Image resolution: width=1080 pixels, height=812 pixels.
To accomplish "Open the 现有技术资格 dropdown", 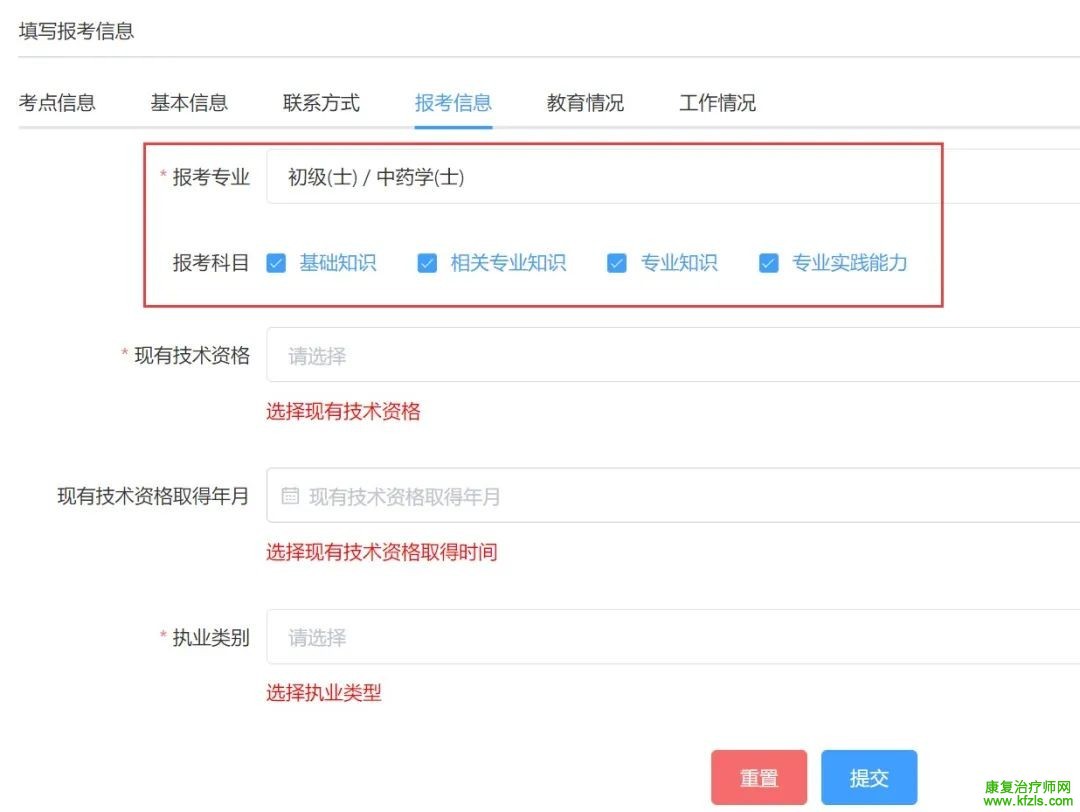I will [x=670, y=355].
